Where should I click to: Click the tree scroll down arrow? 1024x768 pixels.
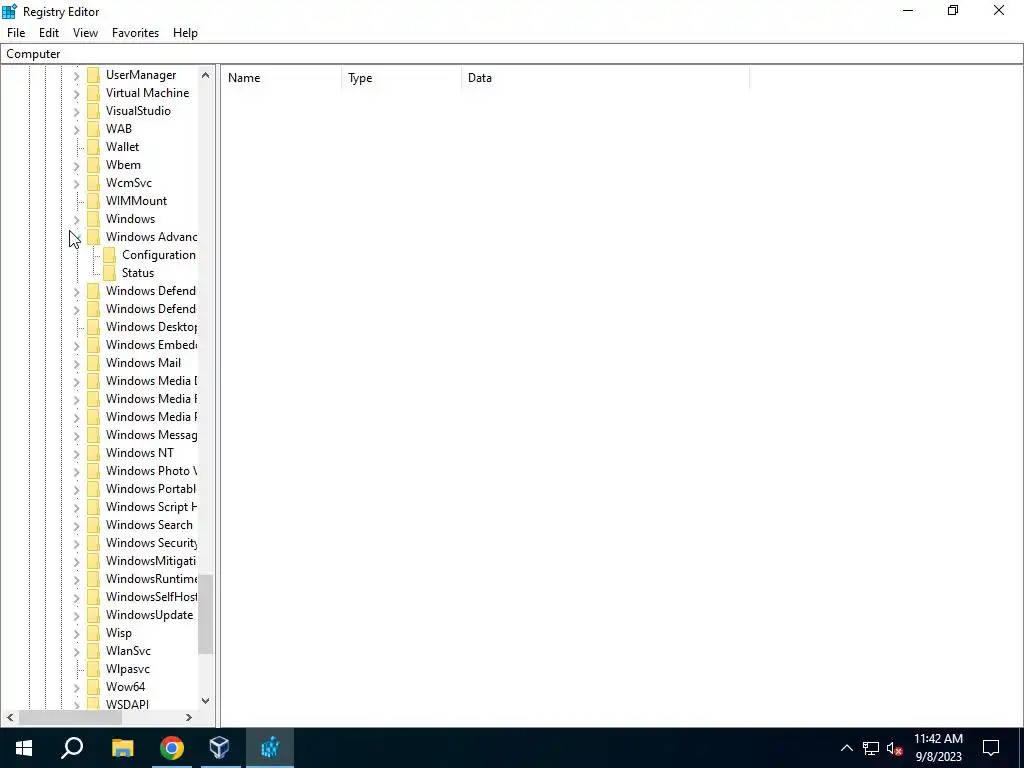pos(206,701)
